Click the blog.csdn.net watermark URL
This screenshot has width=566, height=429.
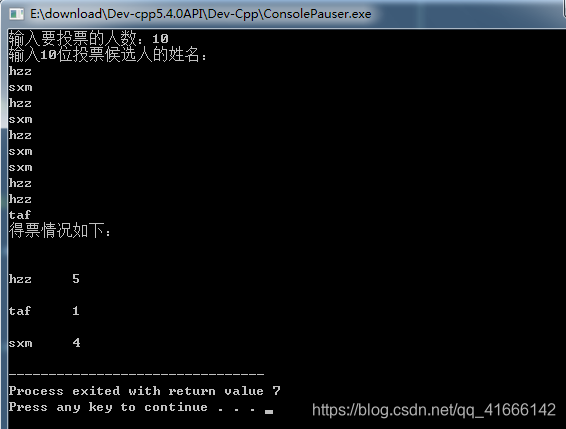434,410
